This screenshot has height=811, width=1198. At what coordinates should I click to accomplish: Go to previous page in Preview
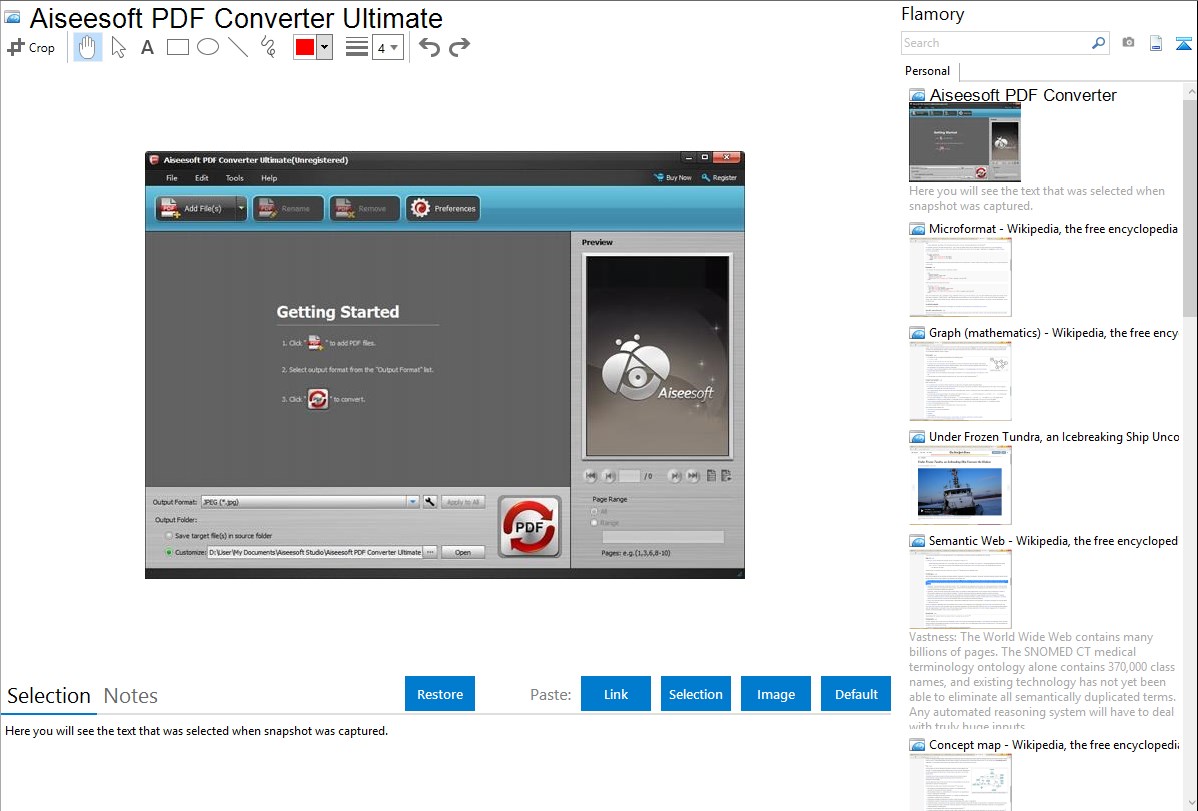[x=609, y=475]
